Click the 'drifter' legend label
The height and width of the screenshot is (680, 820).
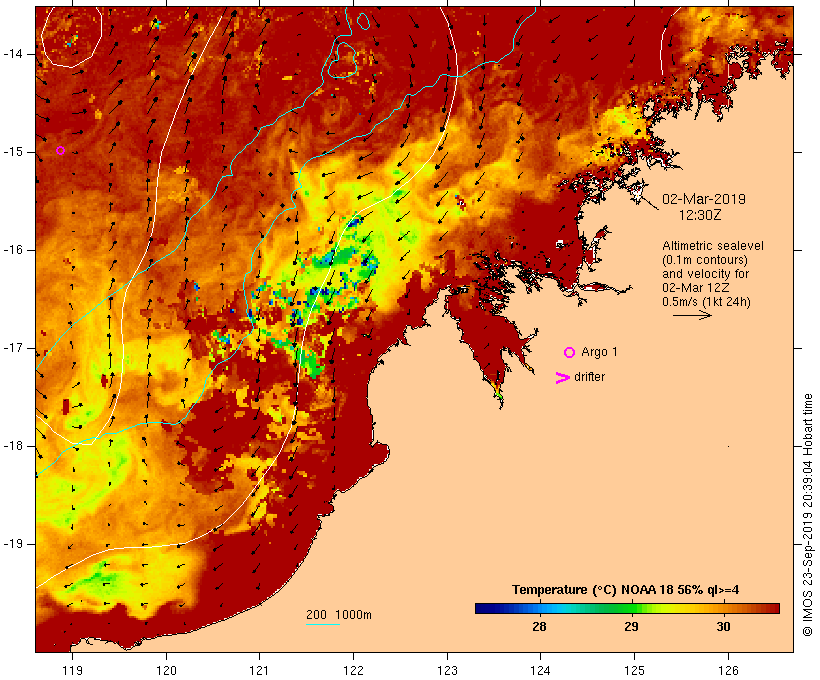(x=589, y=377)
